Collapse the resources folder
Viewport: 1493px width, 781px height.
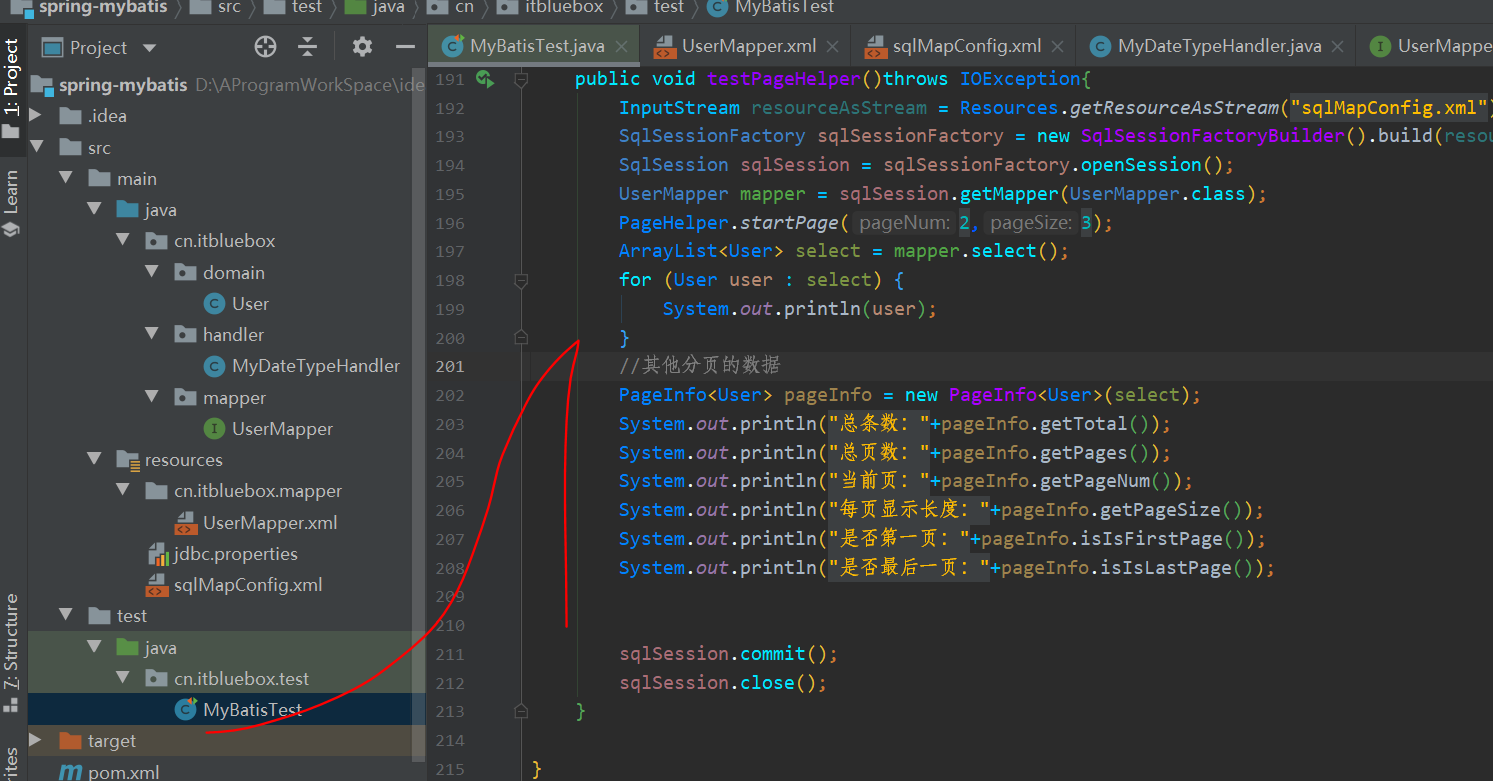tap(96, 459)
